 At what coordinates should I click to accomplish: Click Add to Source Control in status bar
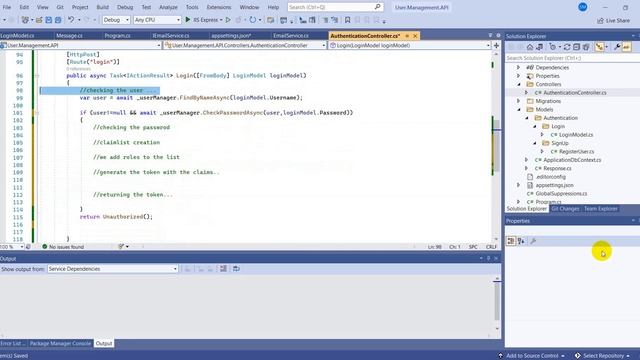532,356
